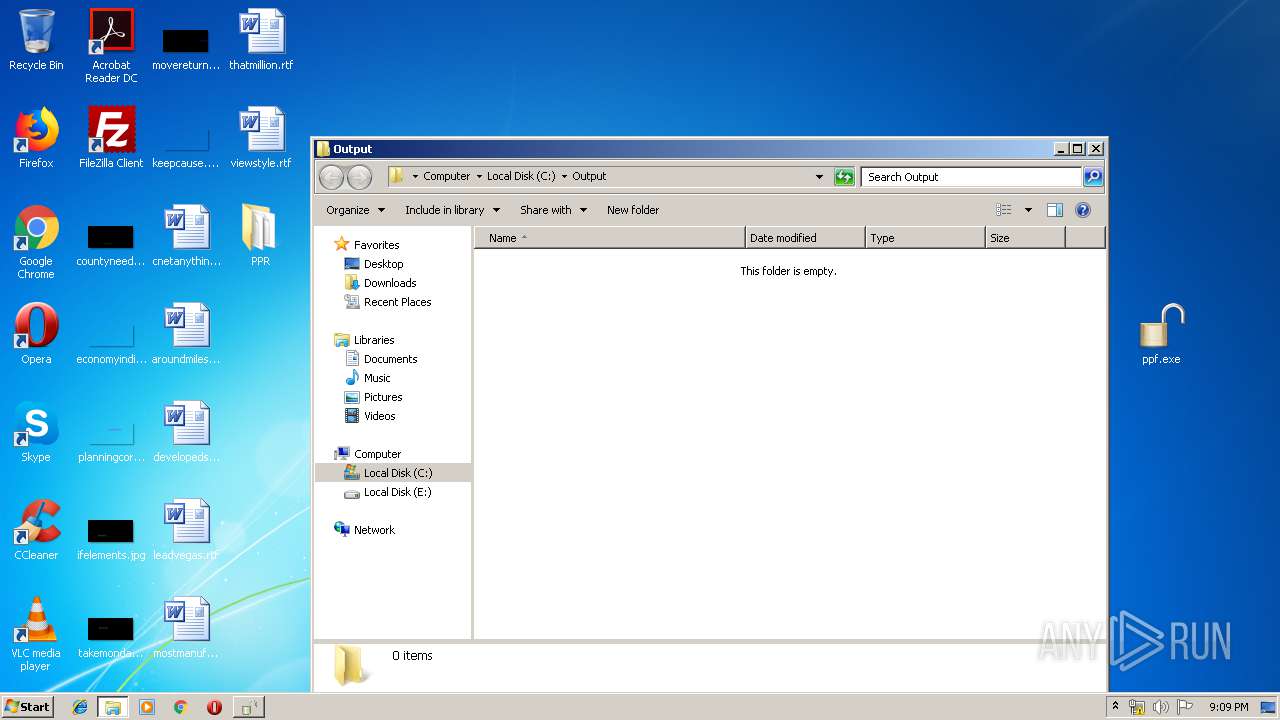Open the Organize dropdown menu
1280x720 pixels.
point(355,210)
